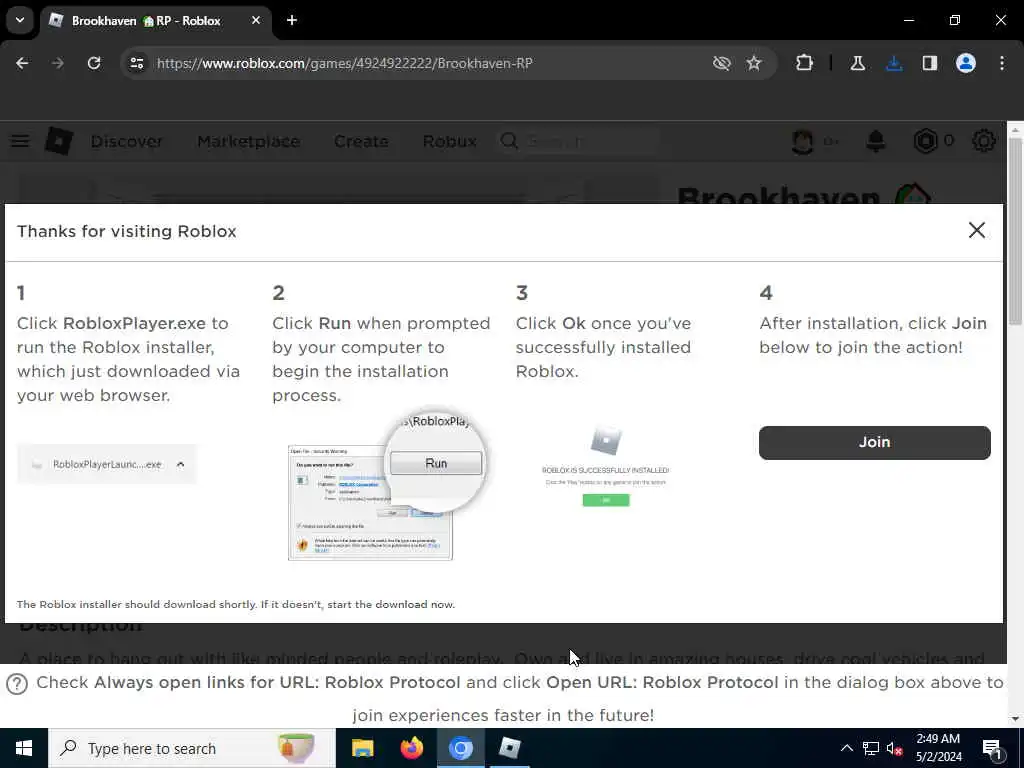
Task: Click the Type here to search box
Action: [192, 748]
